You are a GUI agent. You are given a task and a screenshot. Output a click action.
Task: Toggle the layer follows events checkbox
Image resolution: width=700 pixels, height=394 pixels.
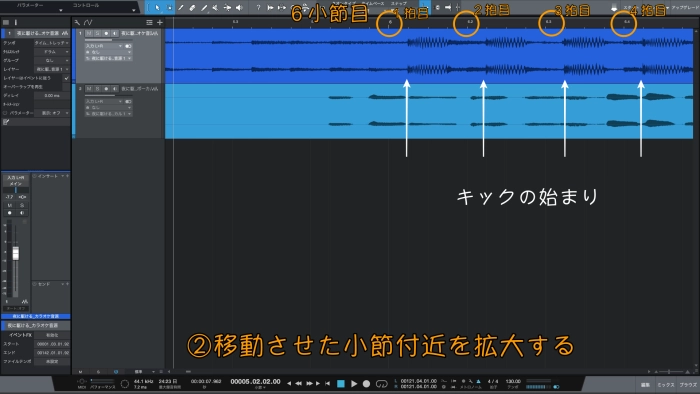click(x=67, y=78)
